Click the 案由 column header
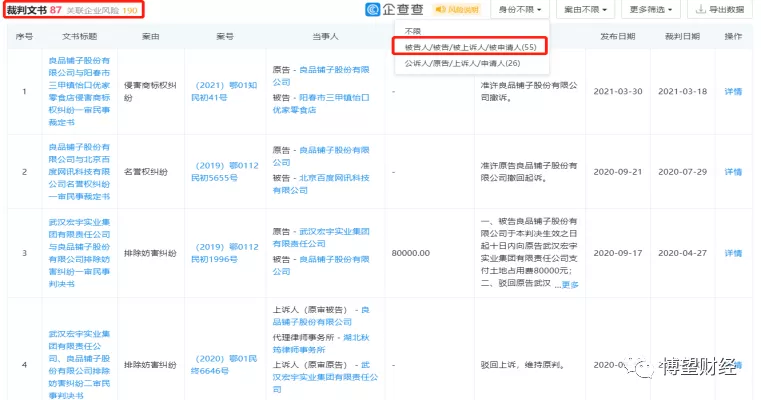 point(151,36)
